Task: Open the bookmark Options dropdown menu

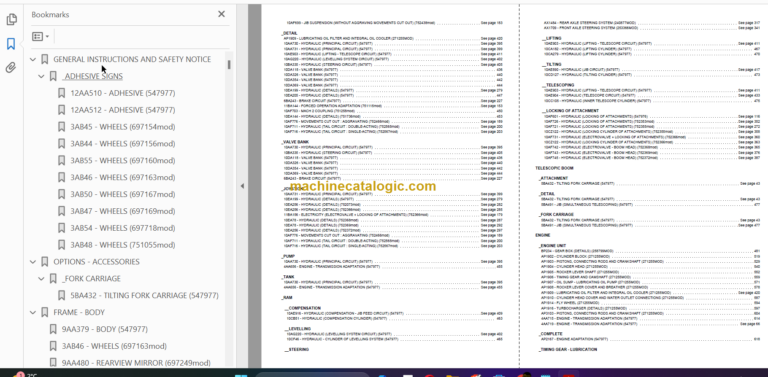Action: [40, 36]
